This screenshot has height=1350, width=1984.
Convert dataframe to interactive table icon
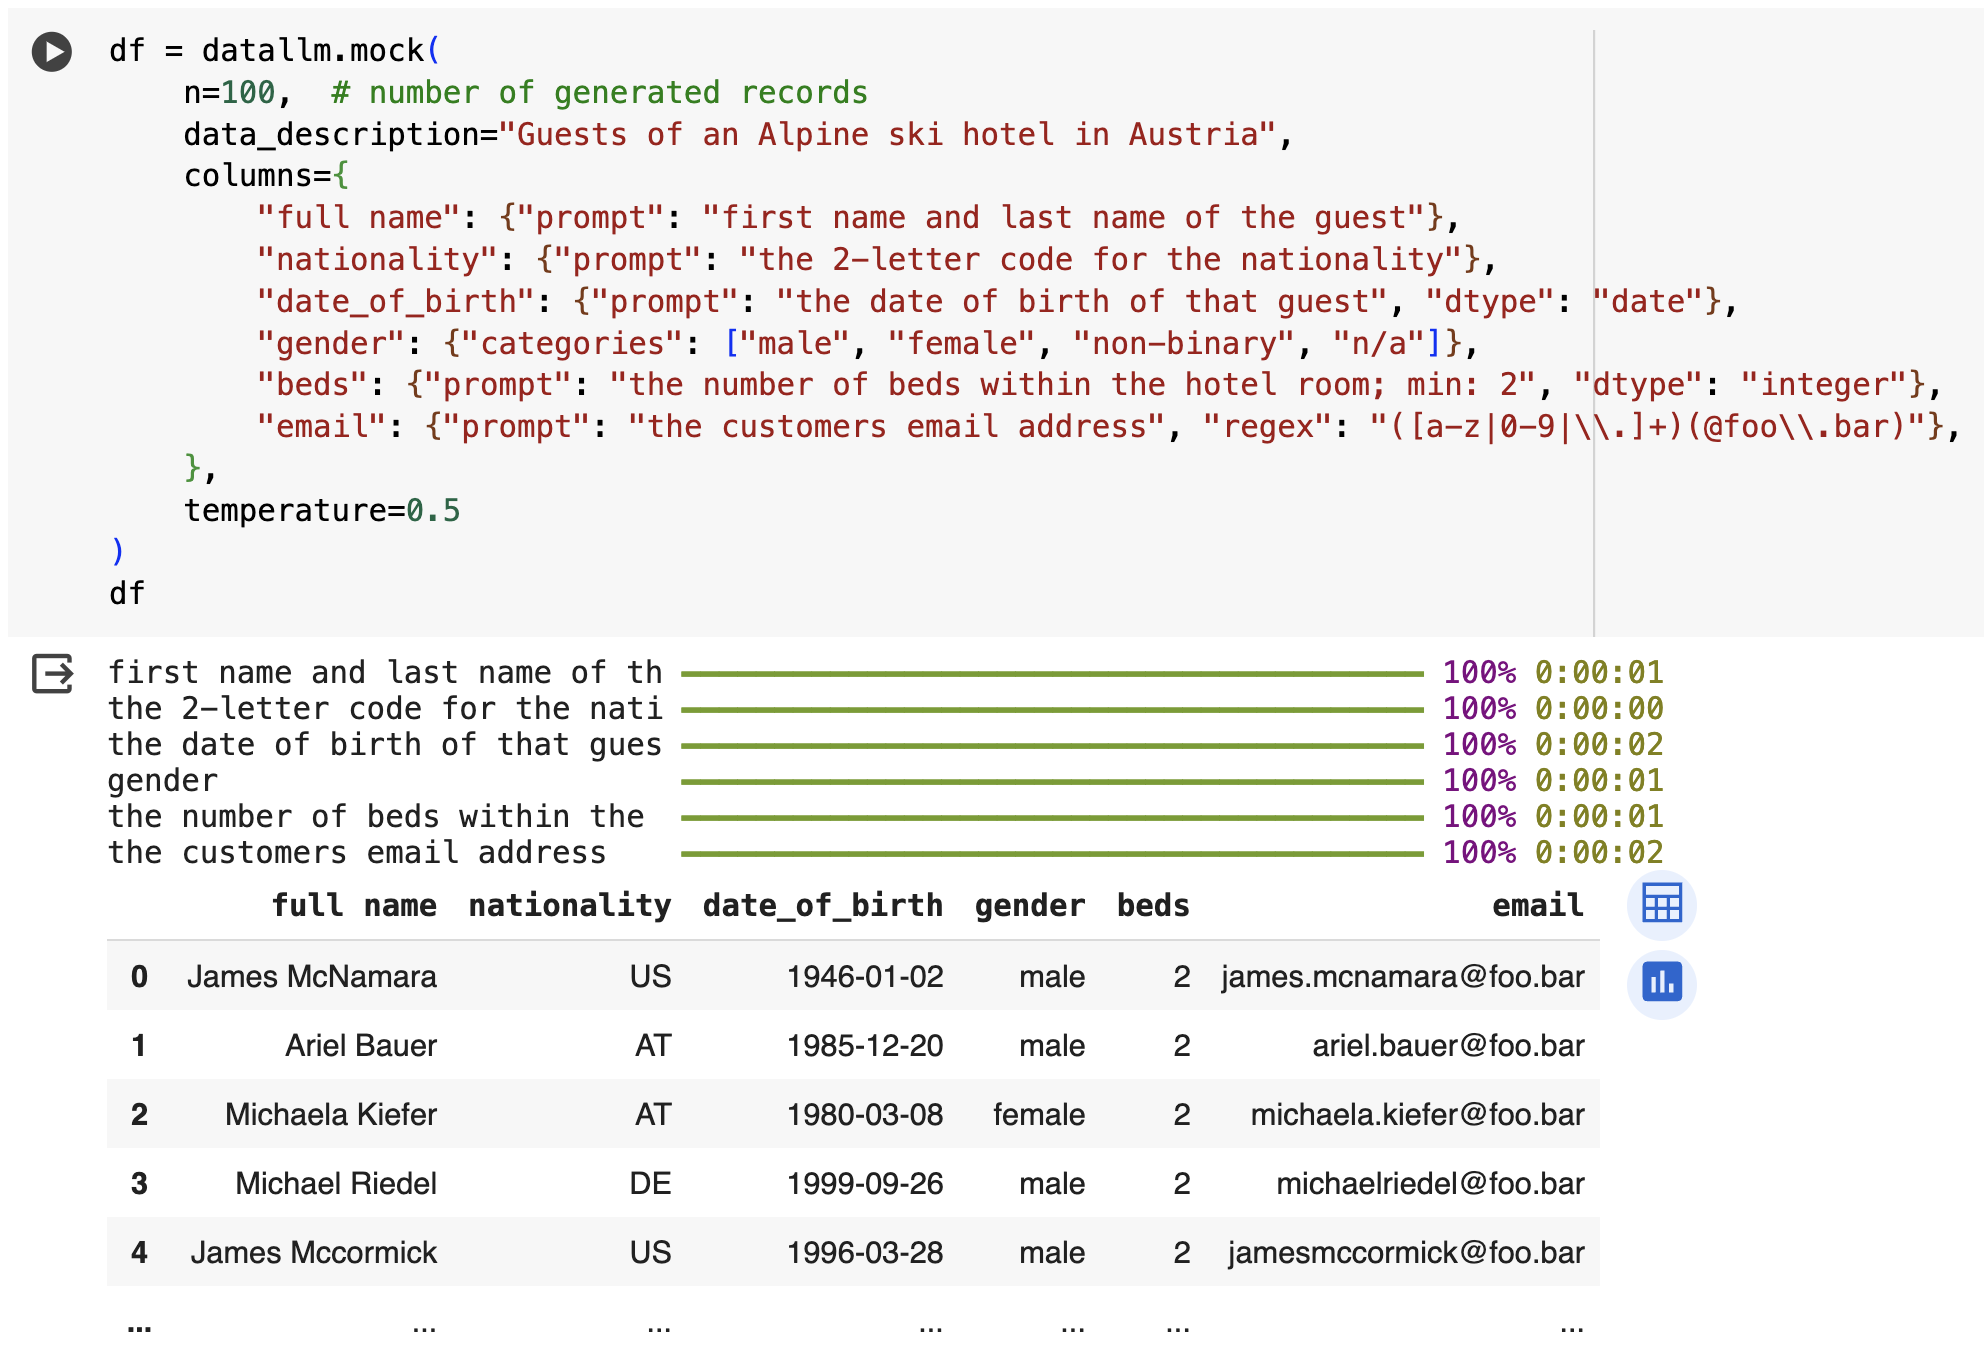click(1661, 904)
